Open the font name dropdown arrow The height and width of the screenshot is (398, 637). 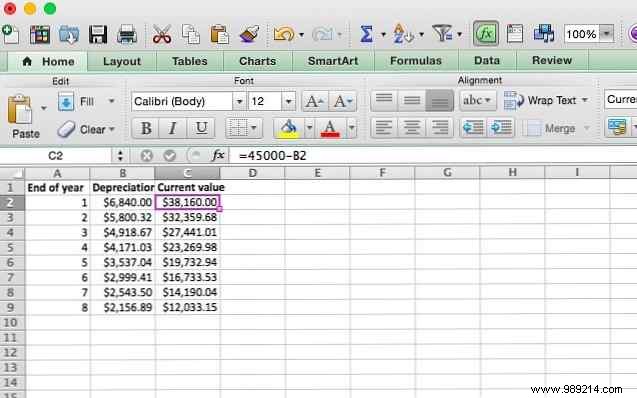(239, 101)
